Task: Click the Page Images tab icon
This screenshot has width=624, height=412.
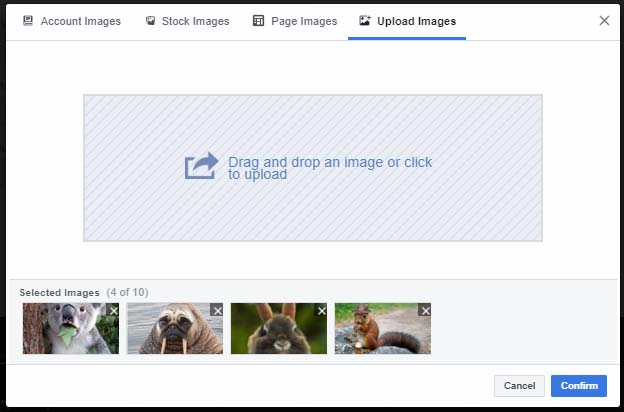Action: (259, 21)
